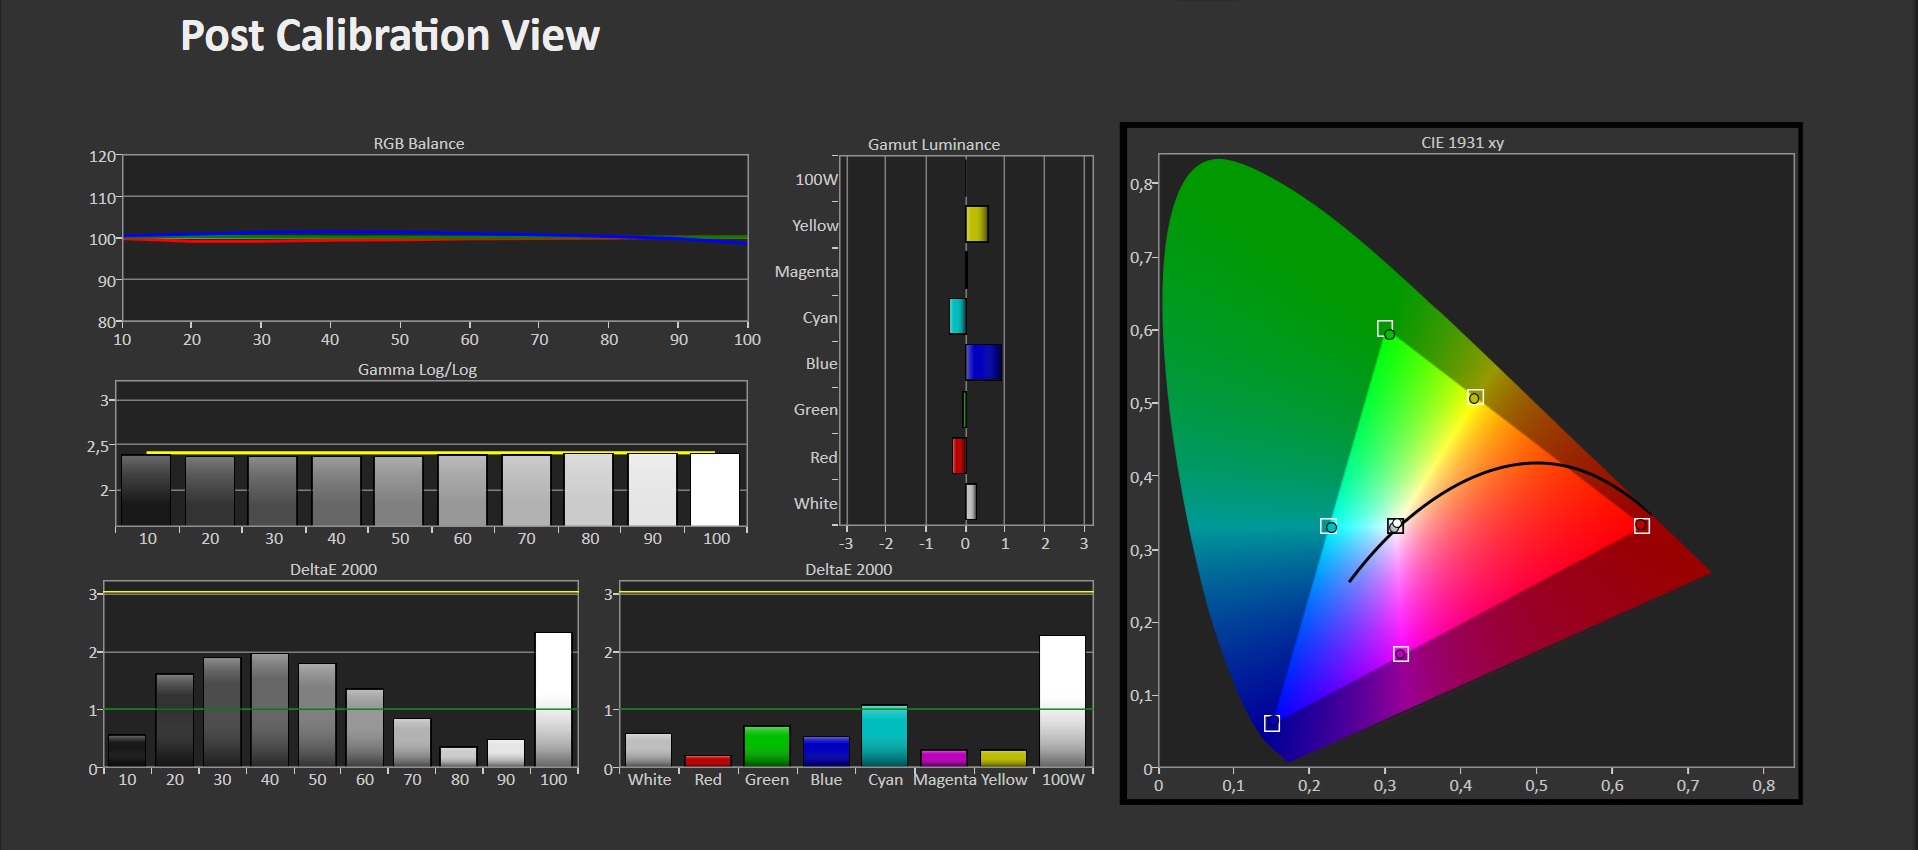Viewport: 1918px width, 850px height.
Task: Select the 50 bar in Gamma Log/Log chart
Action: point(399,490)
